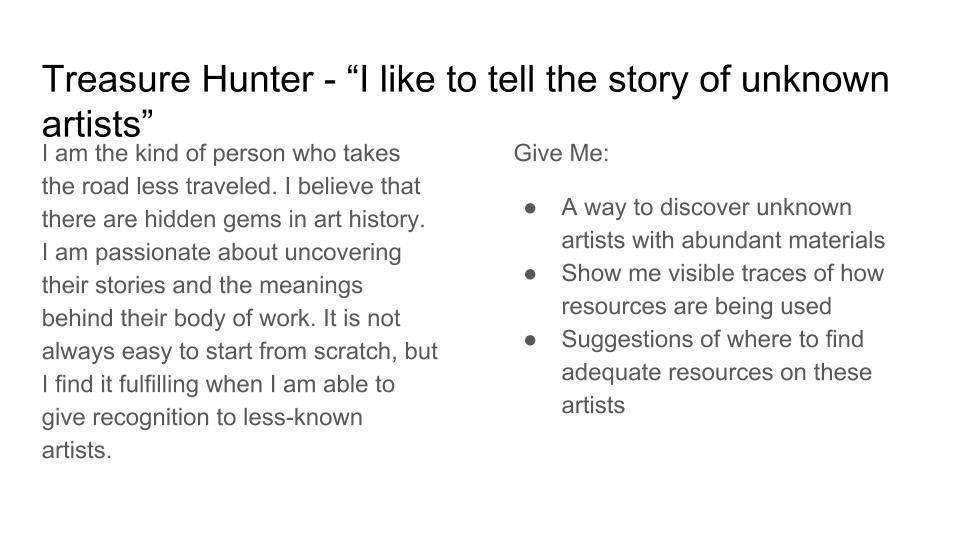This screenshot has width=960, height=540.
Task: Click 'behind their body of work' line
Action: pos(179,318)
